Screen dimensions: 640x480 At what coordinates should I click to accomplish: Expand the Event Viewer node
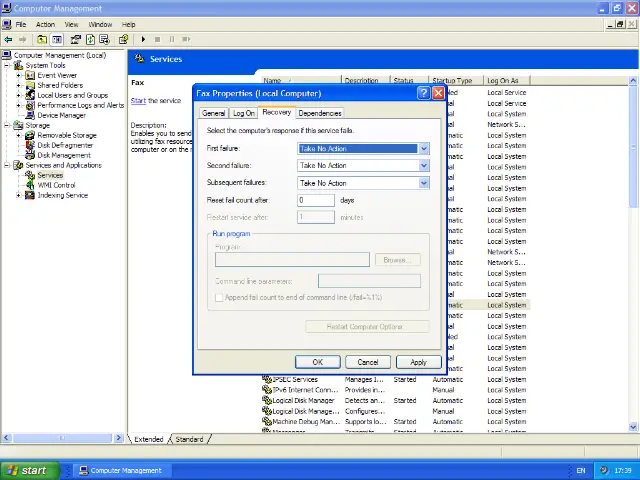pos(18,76)
